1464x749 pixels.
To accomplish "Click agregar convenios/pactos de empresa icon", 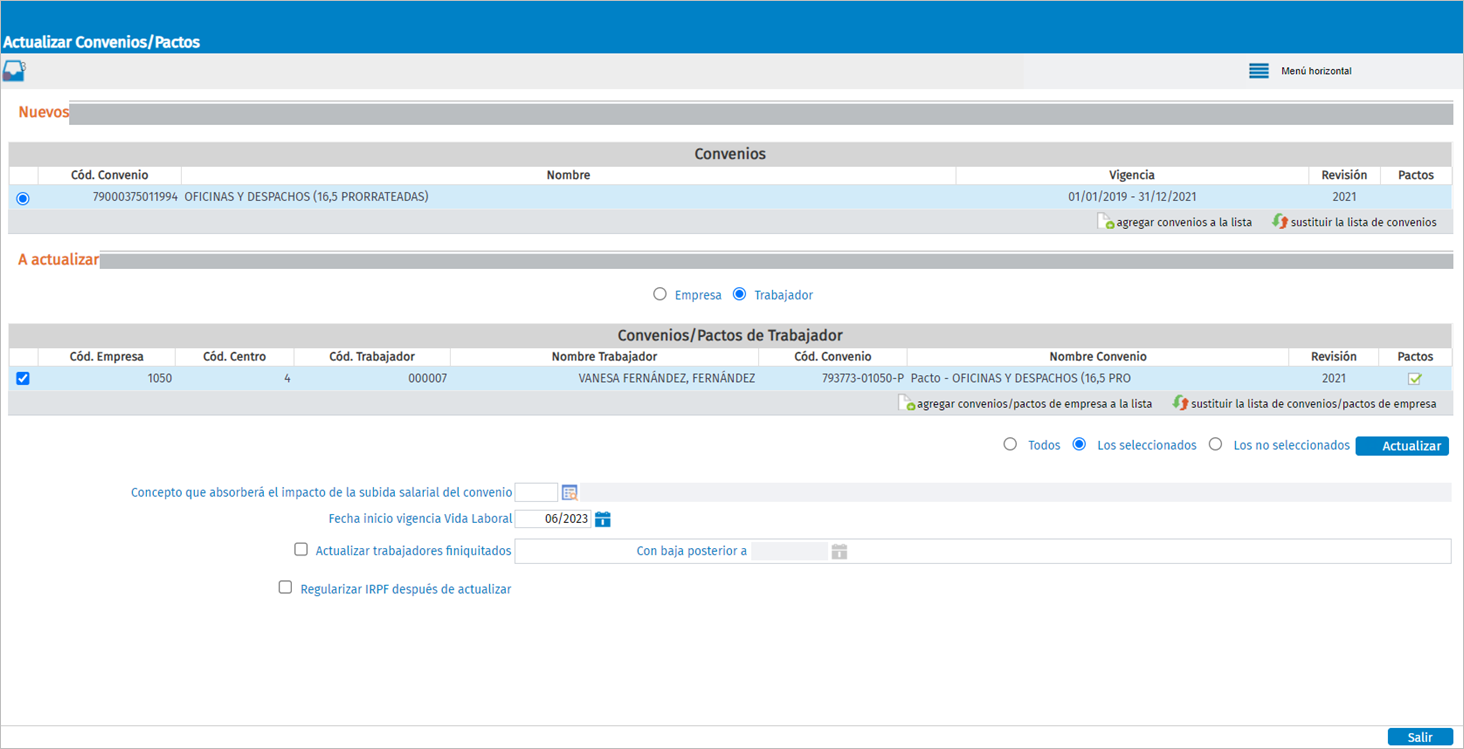I will pos(906,404).
